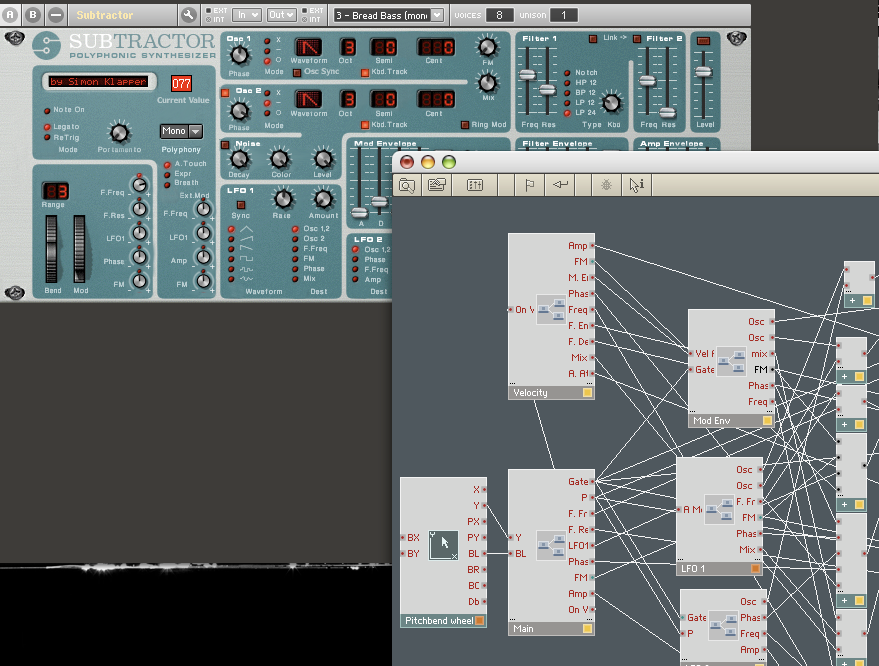
Task: Select snapshot B in the Subtractor header
Action: click(x=33, y=15)
